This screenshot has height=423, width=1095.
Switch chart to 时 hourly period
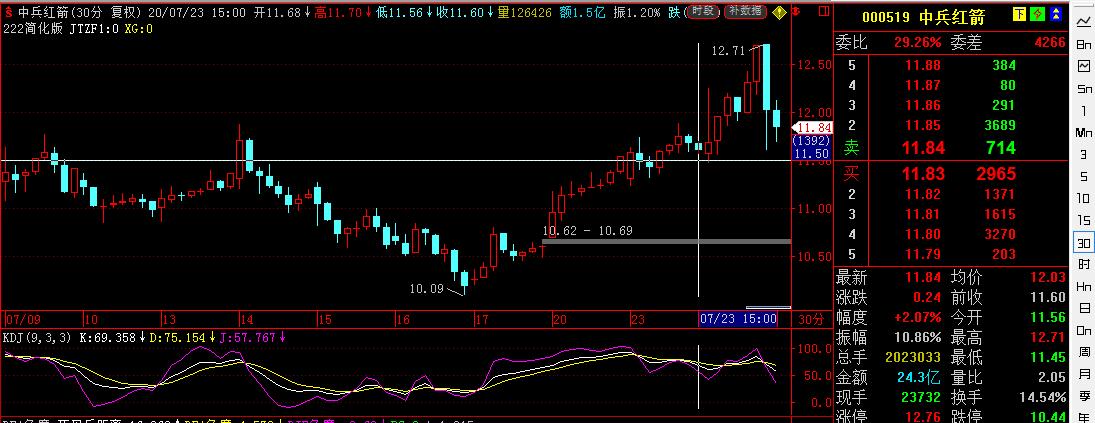pyautogui.click(x=1084, y=264)
